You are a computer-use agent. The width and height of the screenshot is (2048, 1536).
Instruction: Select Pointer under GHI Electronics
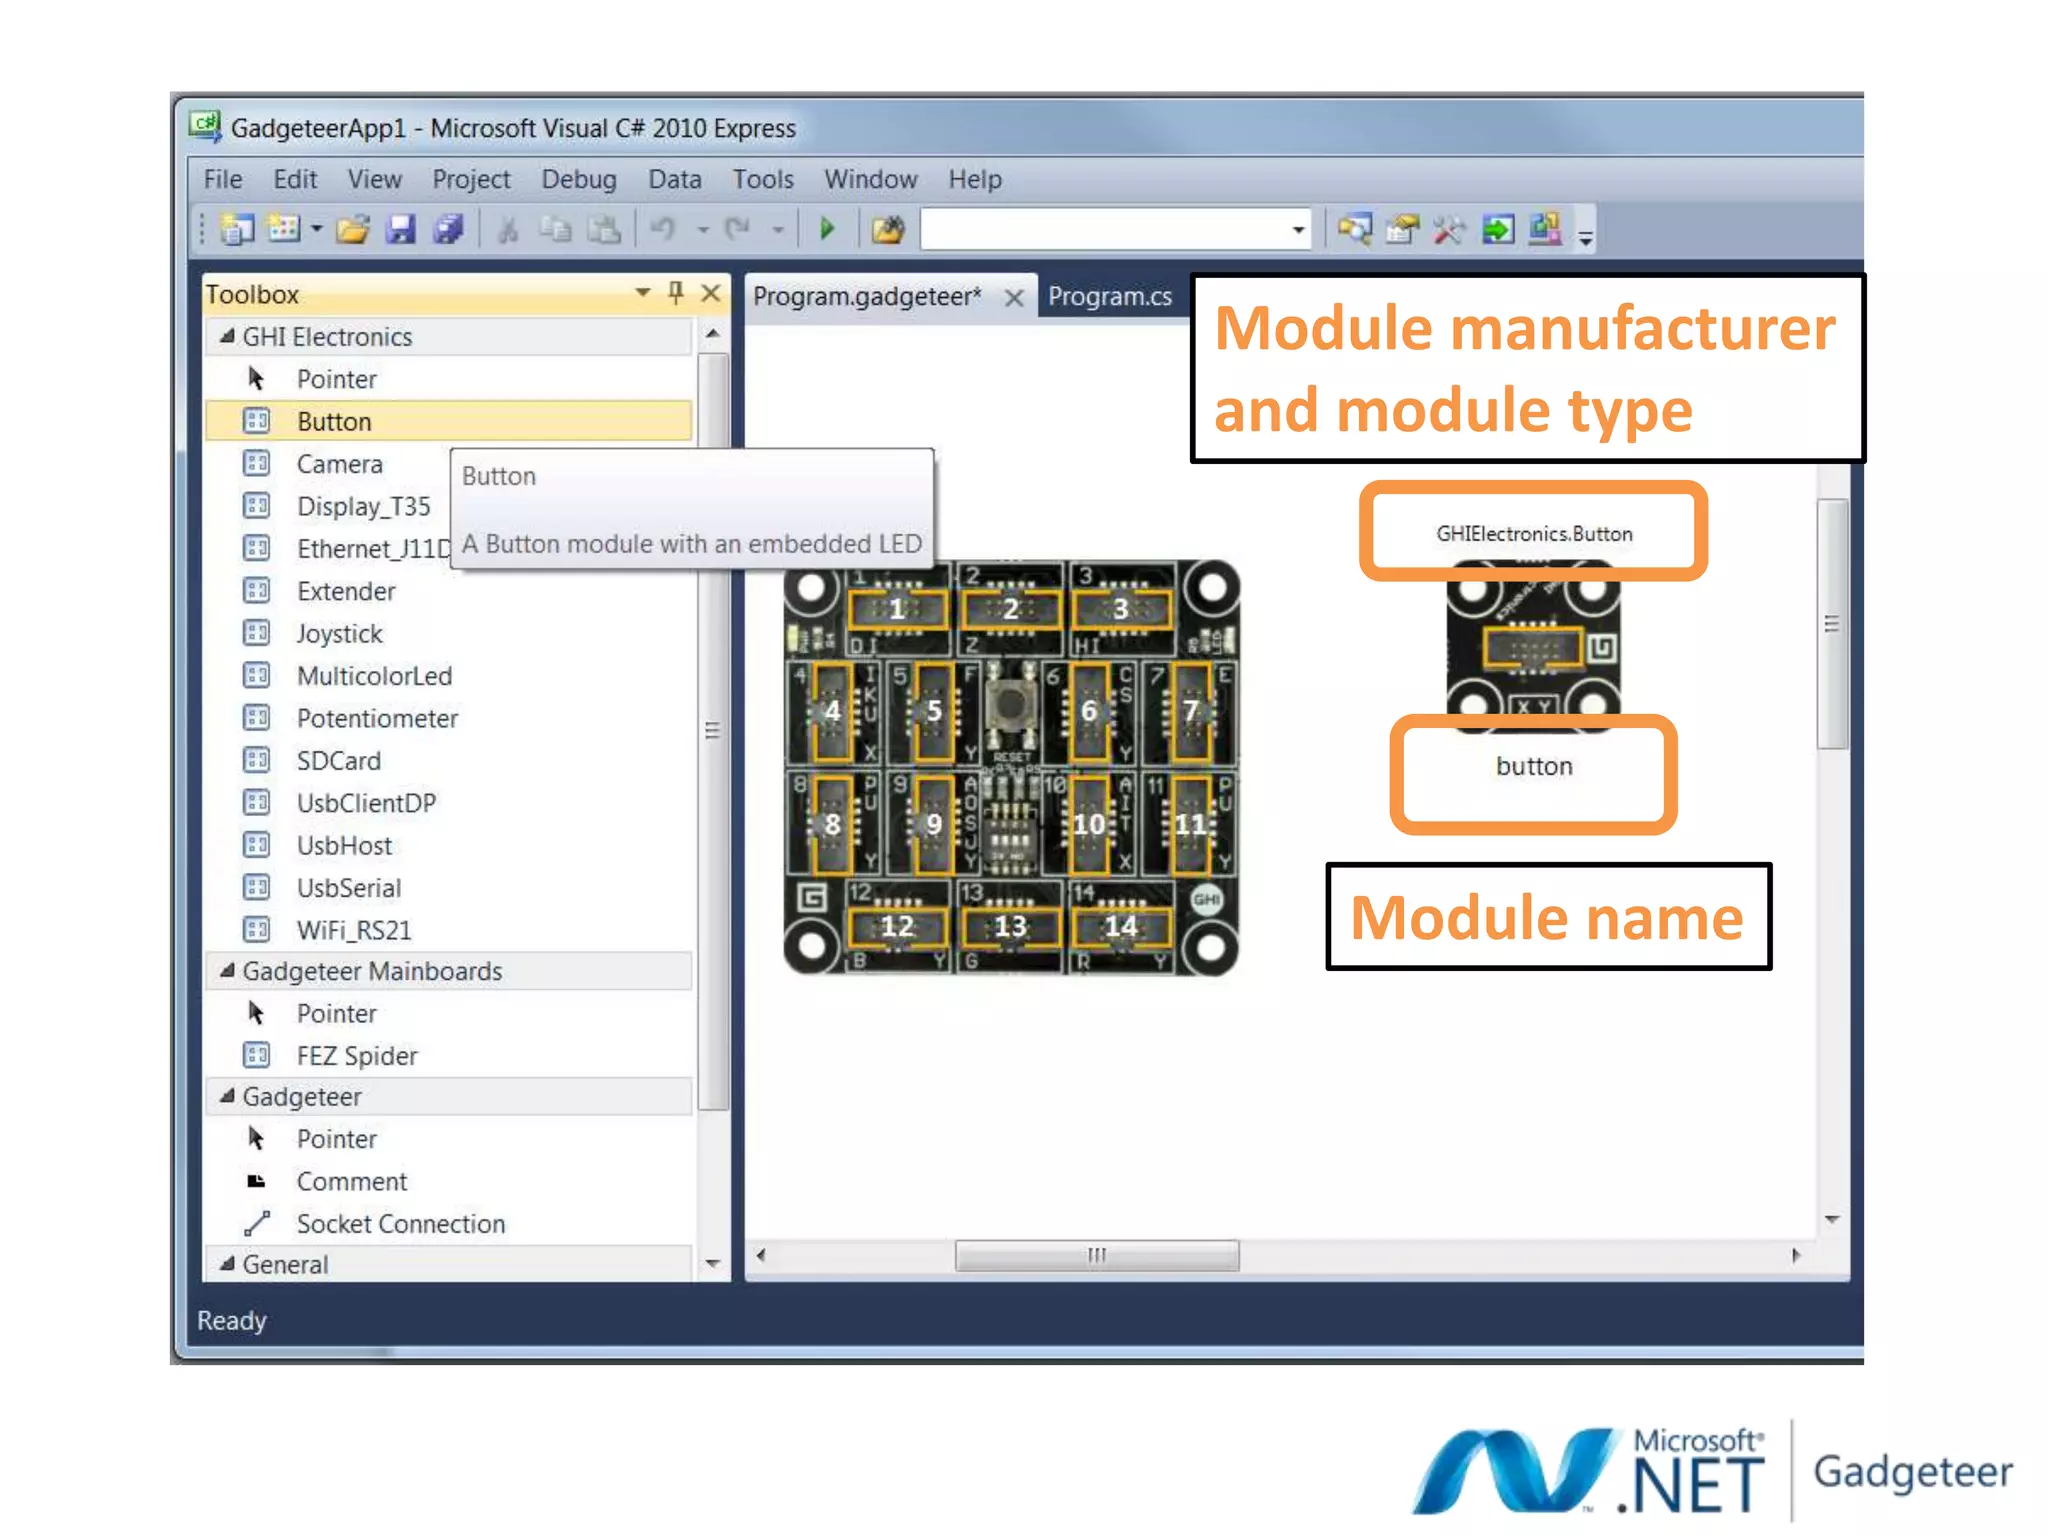point(447,379)
